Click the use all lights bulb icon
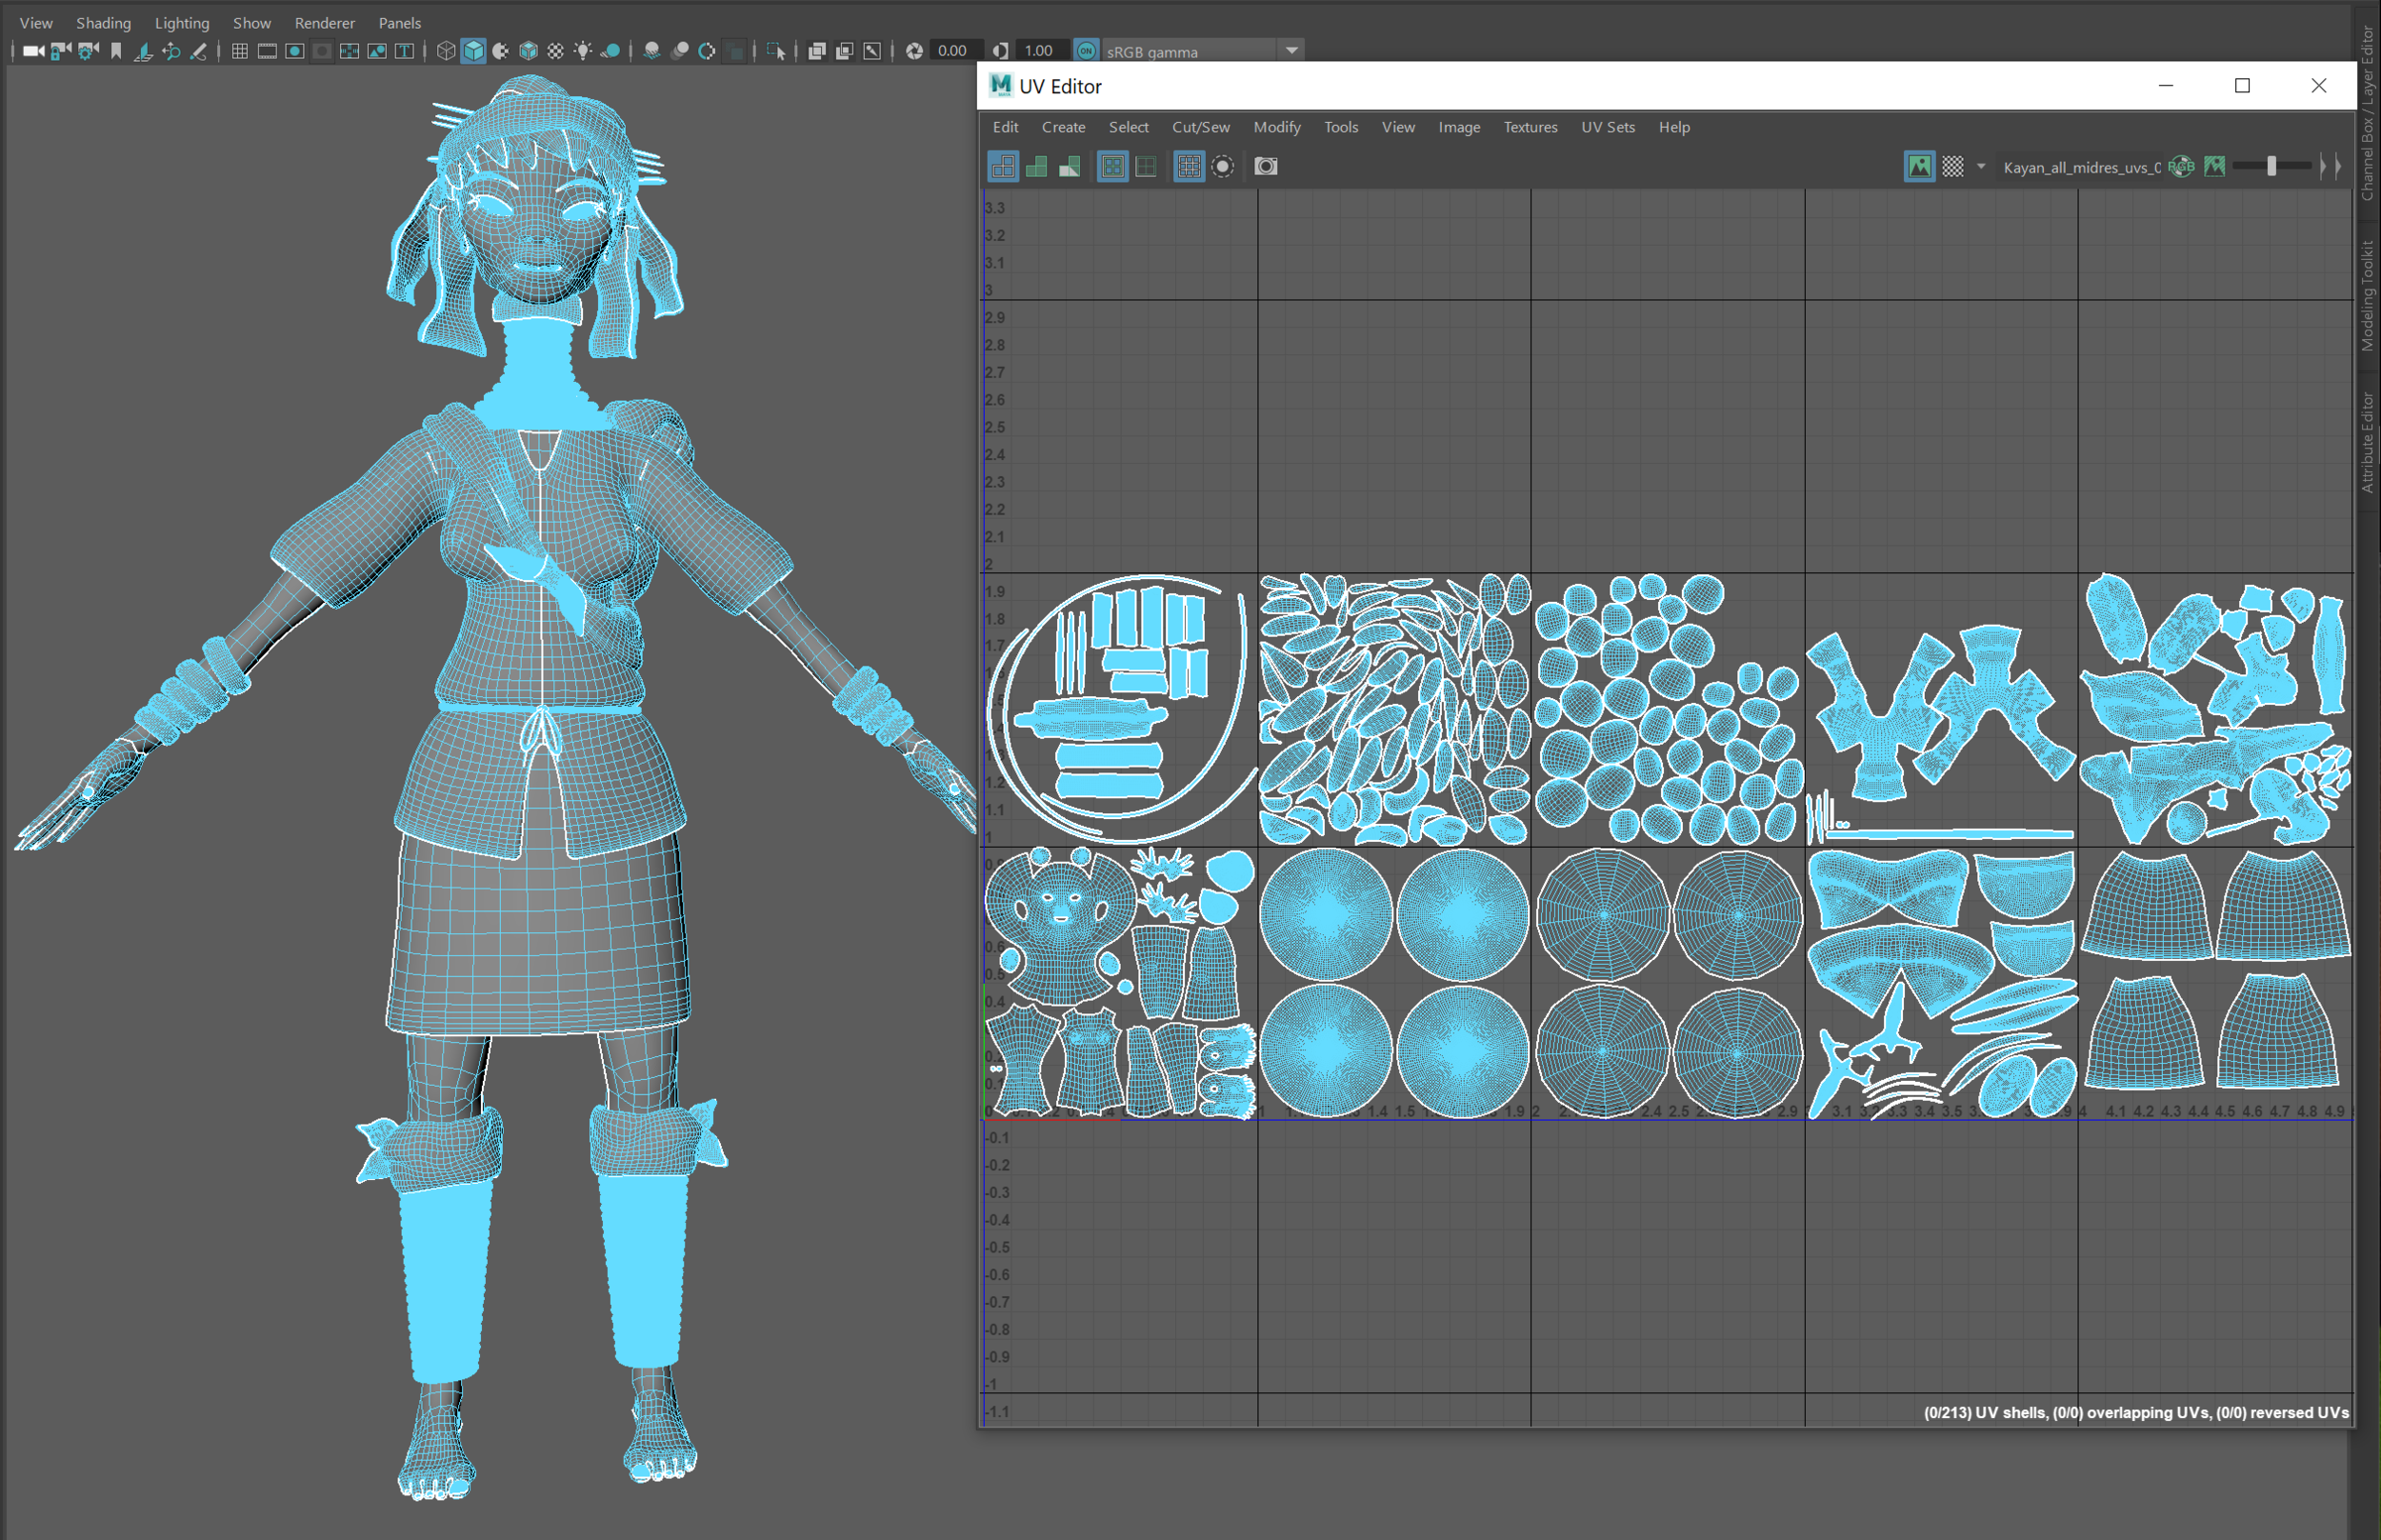The image size is (2381, 1540). (583, 50)
